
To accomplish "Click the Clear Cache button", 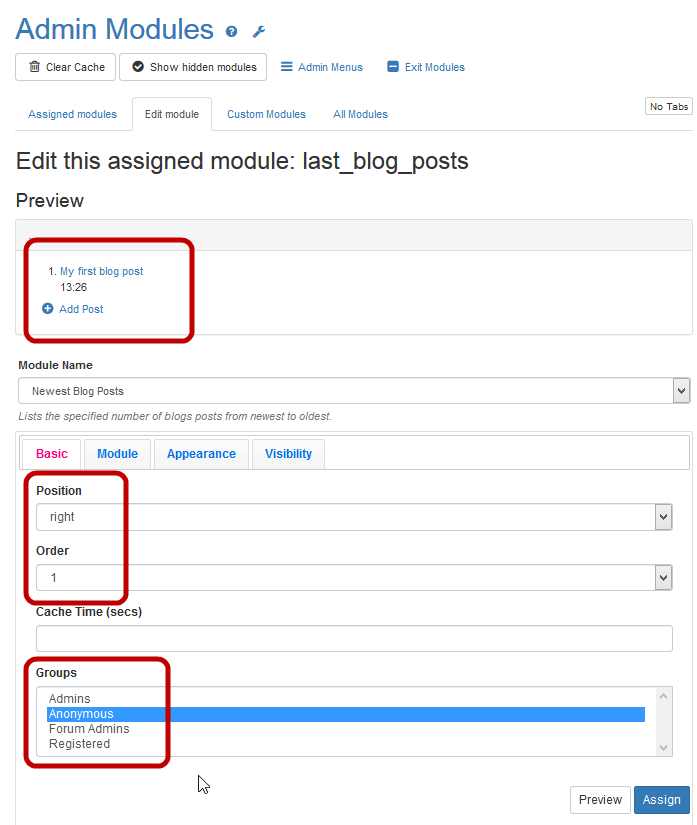I will click(66, 67).
